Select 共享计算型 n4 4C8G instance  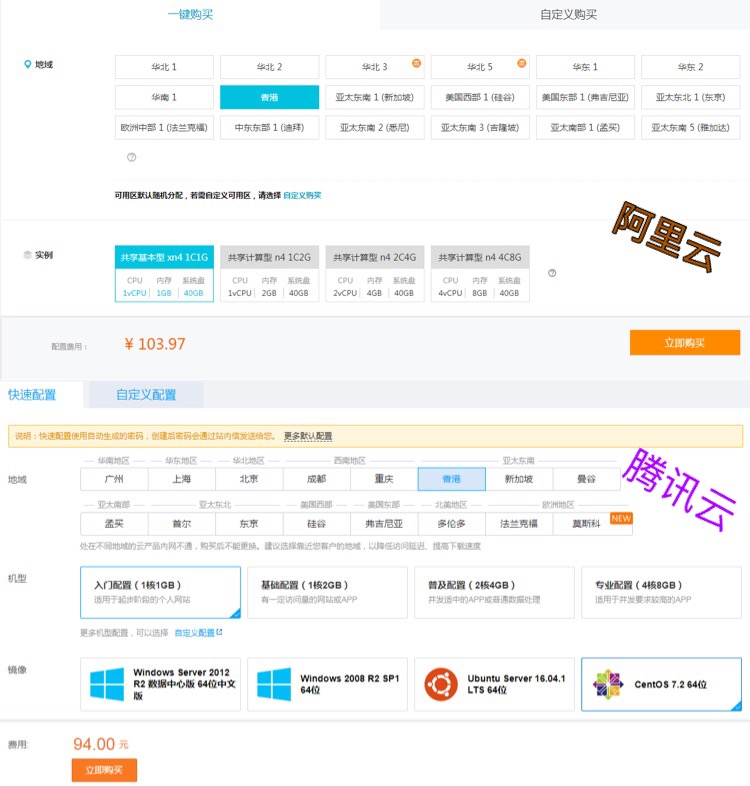coord(480,274)
